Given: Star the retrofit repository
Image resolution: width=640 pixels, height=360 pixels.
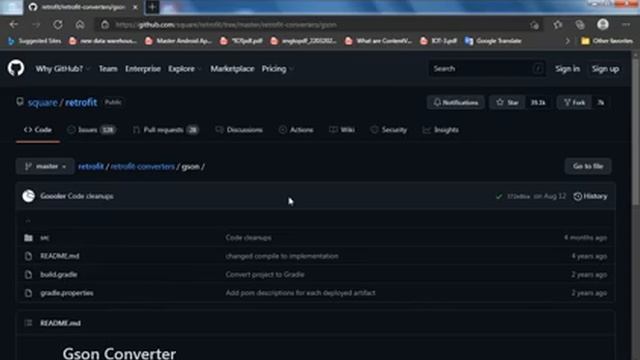Looking at the screenshot, I should (507, 102).
